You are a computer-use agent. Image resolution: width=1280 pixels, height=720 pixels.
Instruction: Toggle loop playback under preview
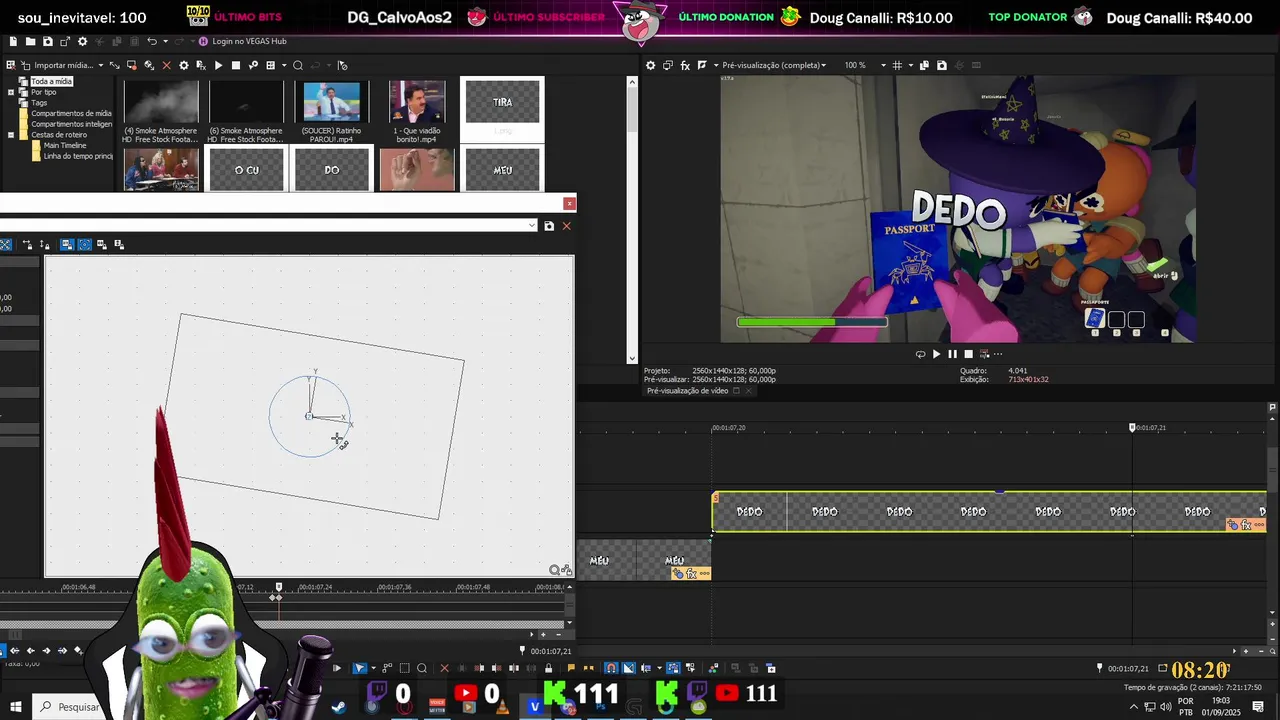click(x=920, y=354)
